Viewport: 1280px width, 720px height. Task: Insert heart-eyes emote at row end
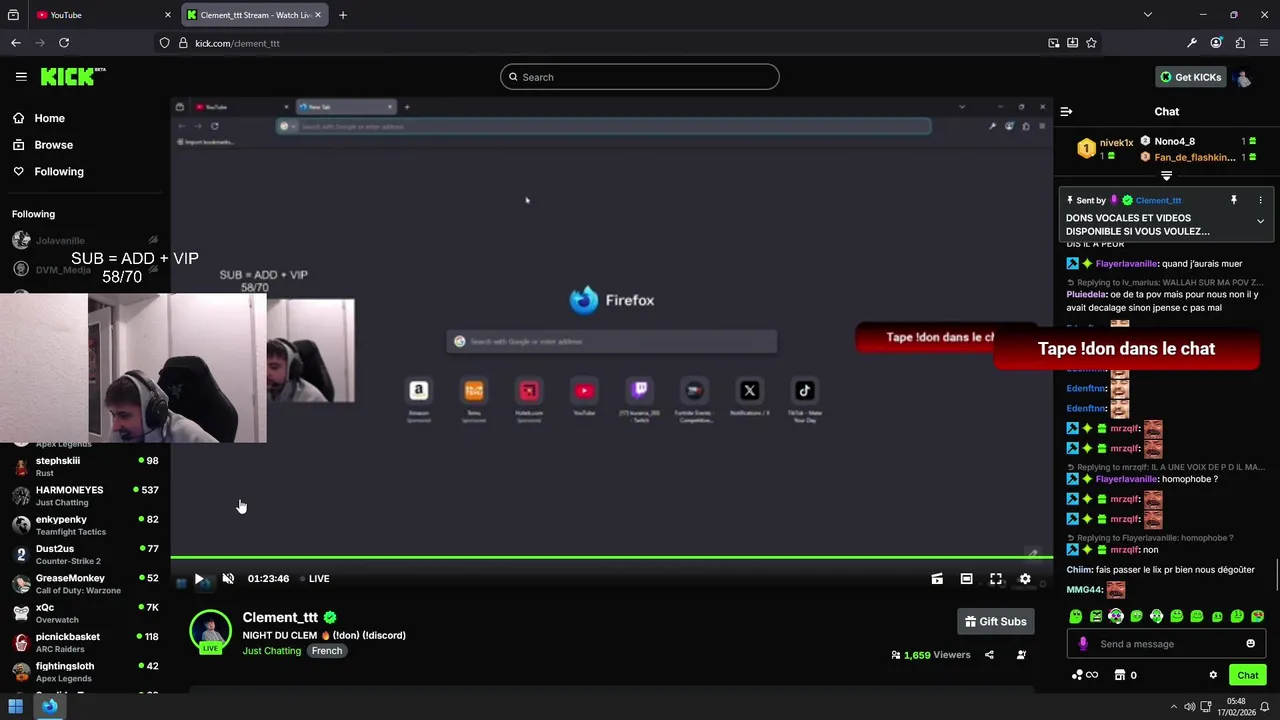pyautogui.click(x=1257, y=616)
